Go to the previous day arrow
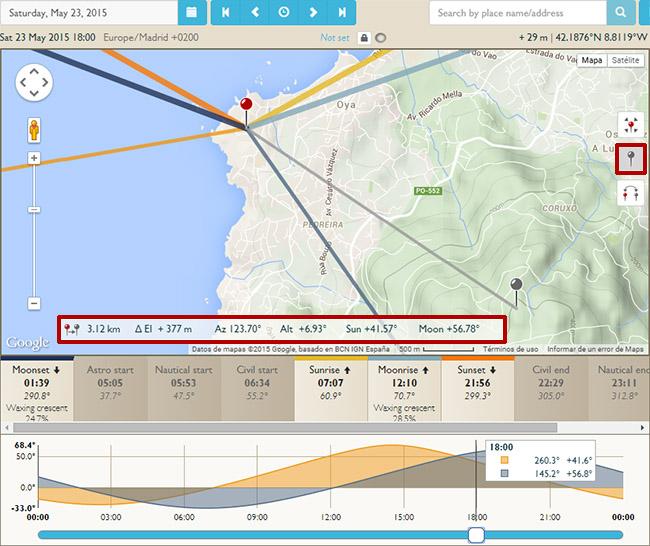This screenshot has width=650, height=546. coord(255,13)
